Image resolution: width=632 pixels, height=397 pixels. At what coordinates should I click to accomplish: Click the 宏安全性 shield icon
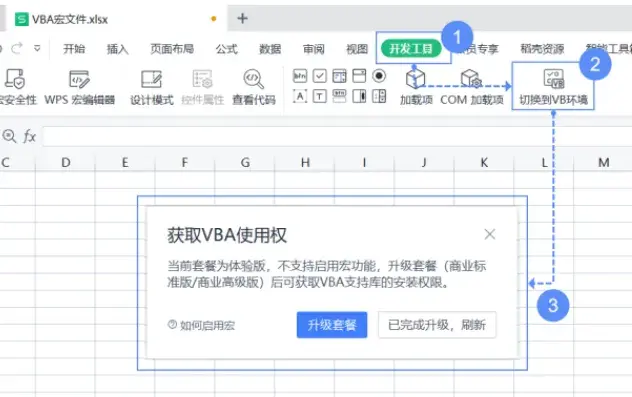pos(15,78)
